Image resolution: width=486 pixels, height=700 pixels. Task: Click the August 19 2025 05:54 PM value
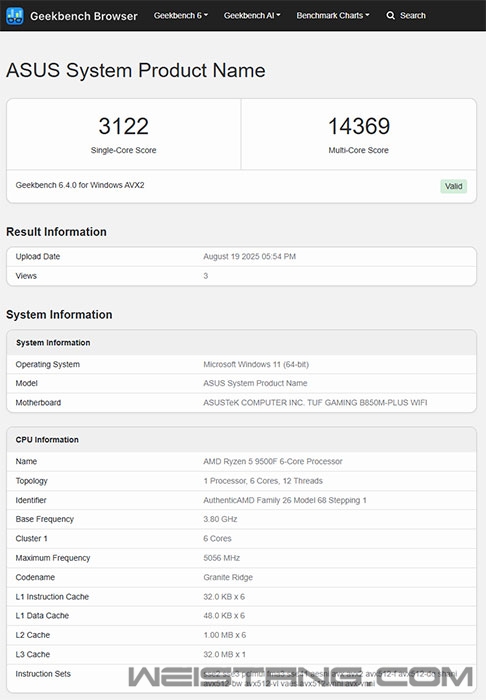pyautogui.click(x=249, y=257)
